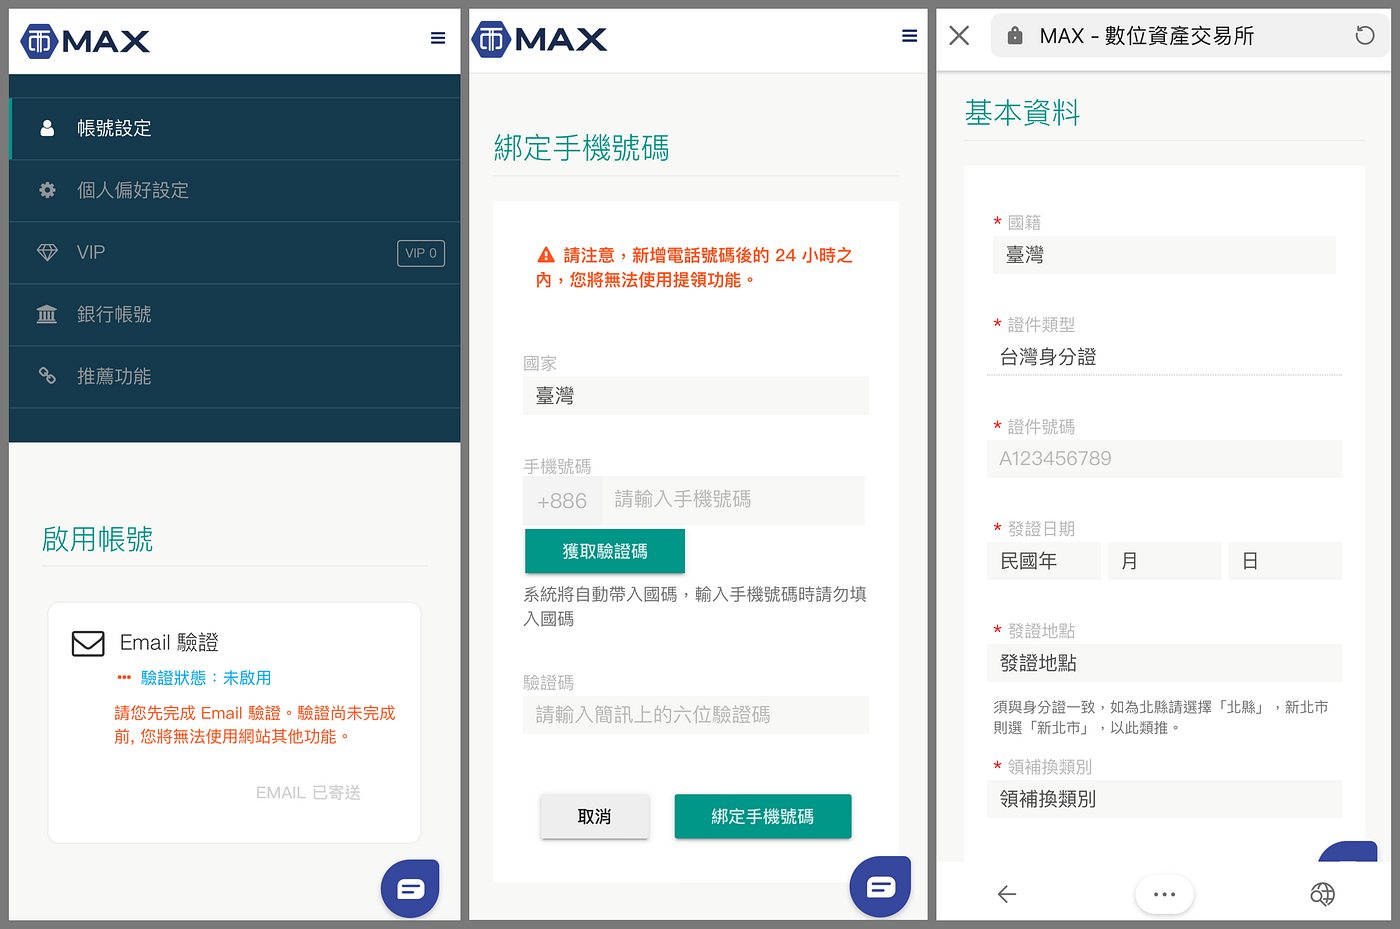Select 個人偏好設定 menu item
This screenshot has height=929, width=1400.
[x=235, y=190]
